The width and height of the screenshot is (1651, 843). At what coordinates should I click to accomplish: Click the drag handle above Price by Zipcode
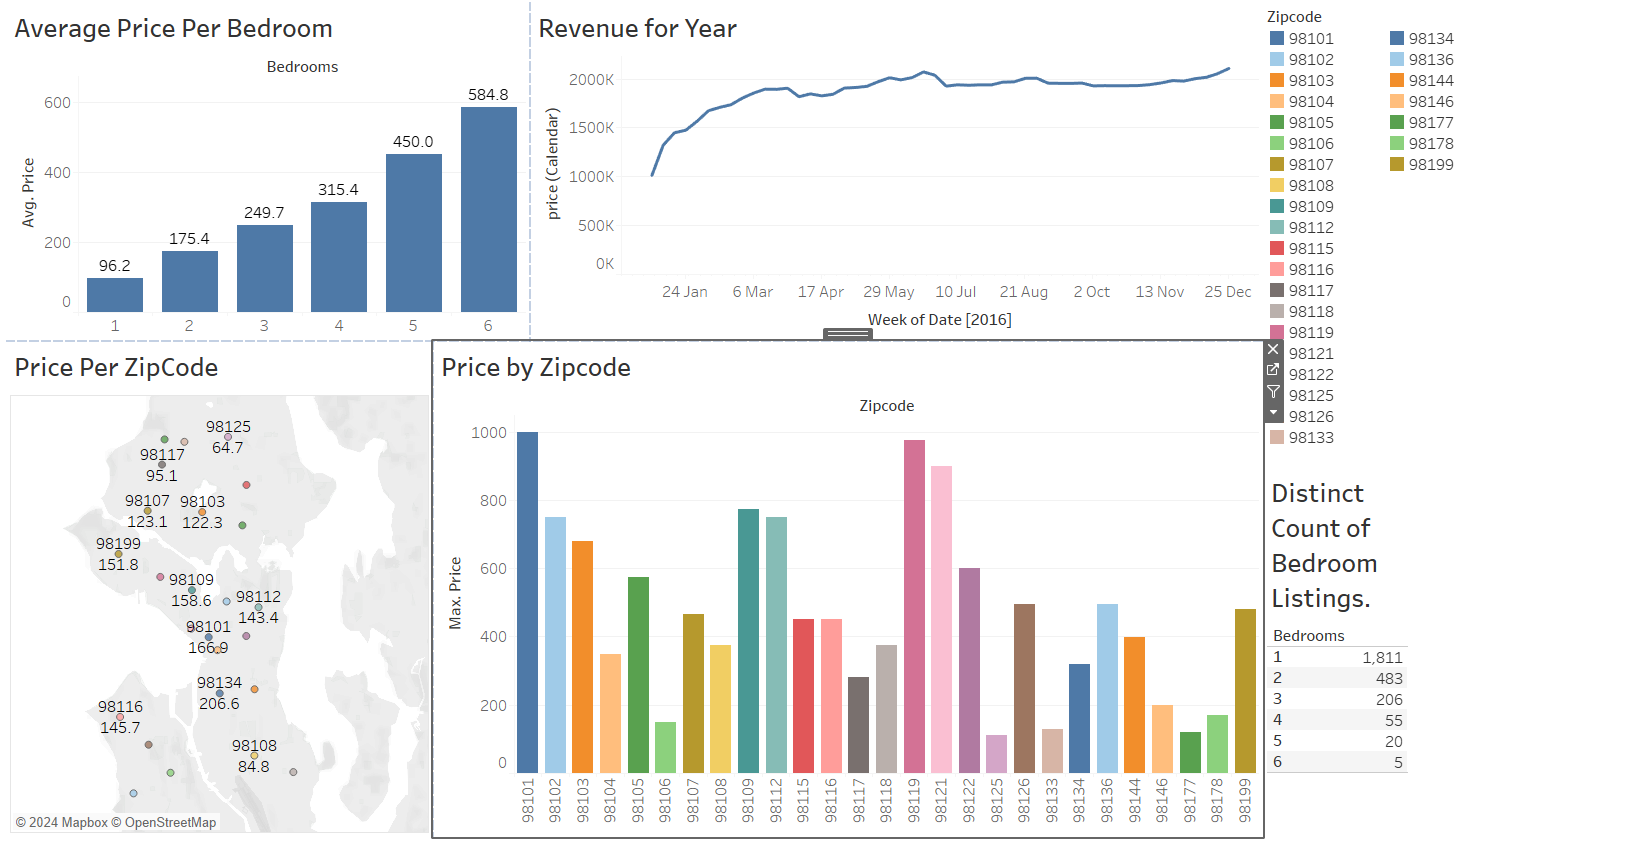tap(847, 334)
